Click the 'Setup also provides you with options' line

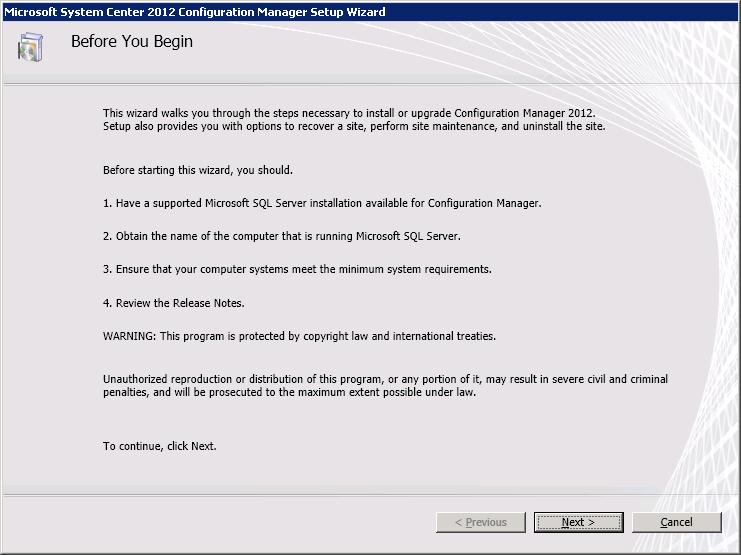[x=354, y=127]
